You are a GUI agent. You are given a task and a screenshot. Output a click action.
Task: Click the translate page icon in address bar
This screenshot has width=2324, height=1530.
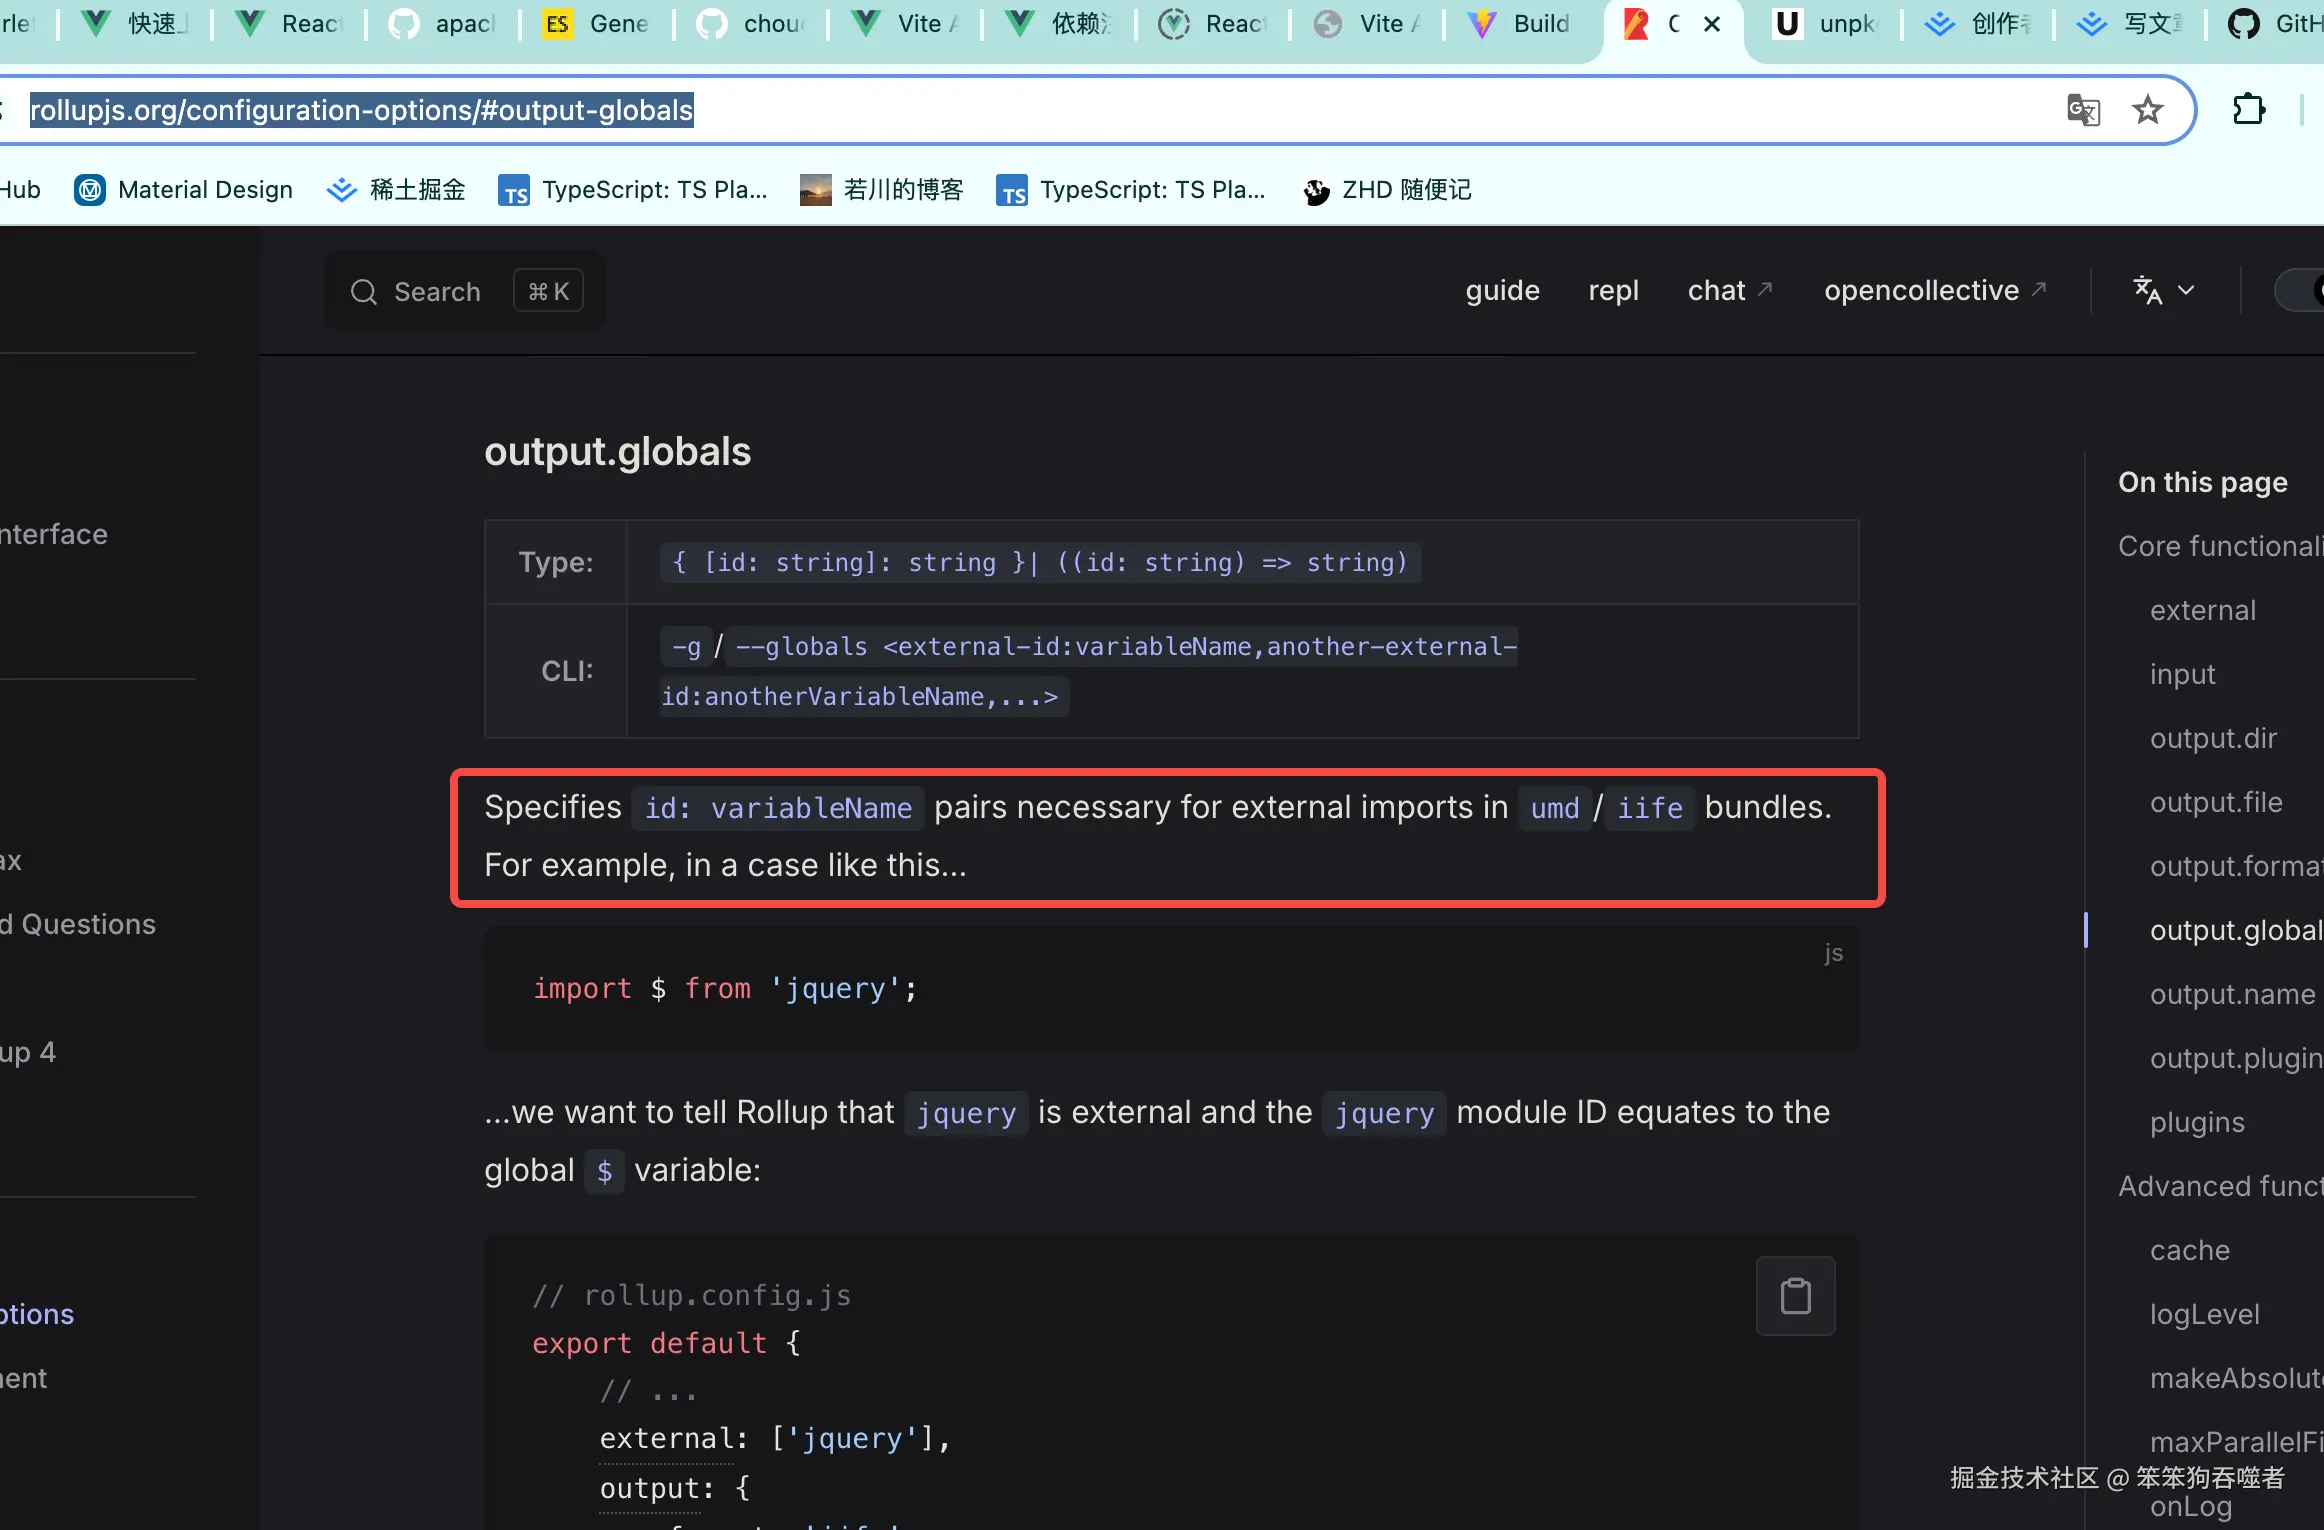tap(2083, 110)
